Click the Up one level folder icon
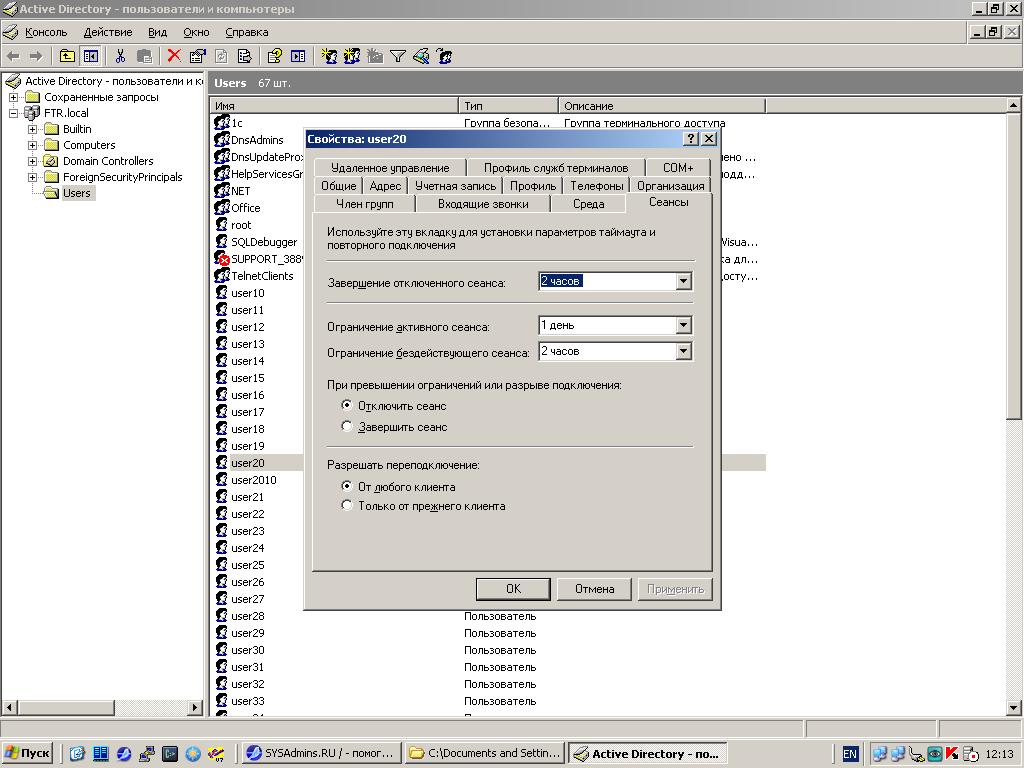Viewport: 1024px width, 768px height. (x=67, y=56)
